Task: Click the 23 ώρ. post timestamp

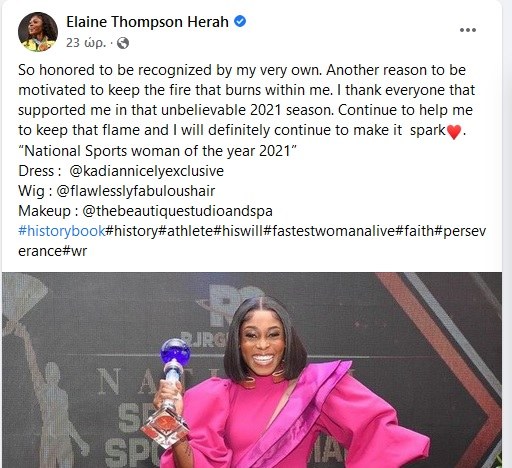Action: point(86,43)
